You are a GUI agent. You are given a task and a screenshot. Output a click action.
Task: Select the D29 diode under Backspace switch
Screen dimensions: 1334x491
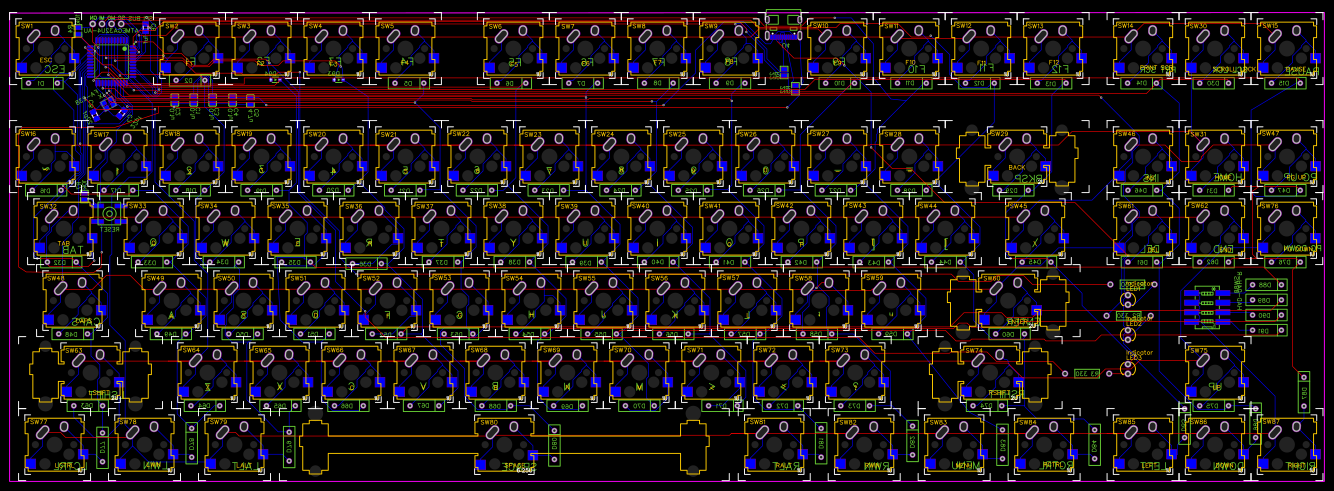point(1011,190)
